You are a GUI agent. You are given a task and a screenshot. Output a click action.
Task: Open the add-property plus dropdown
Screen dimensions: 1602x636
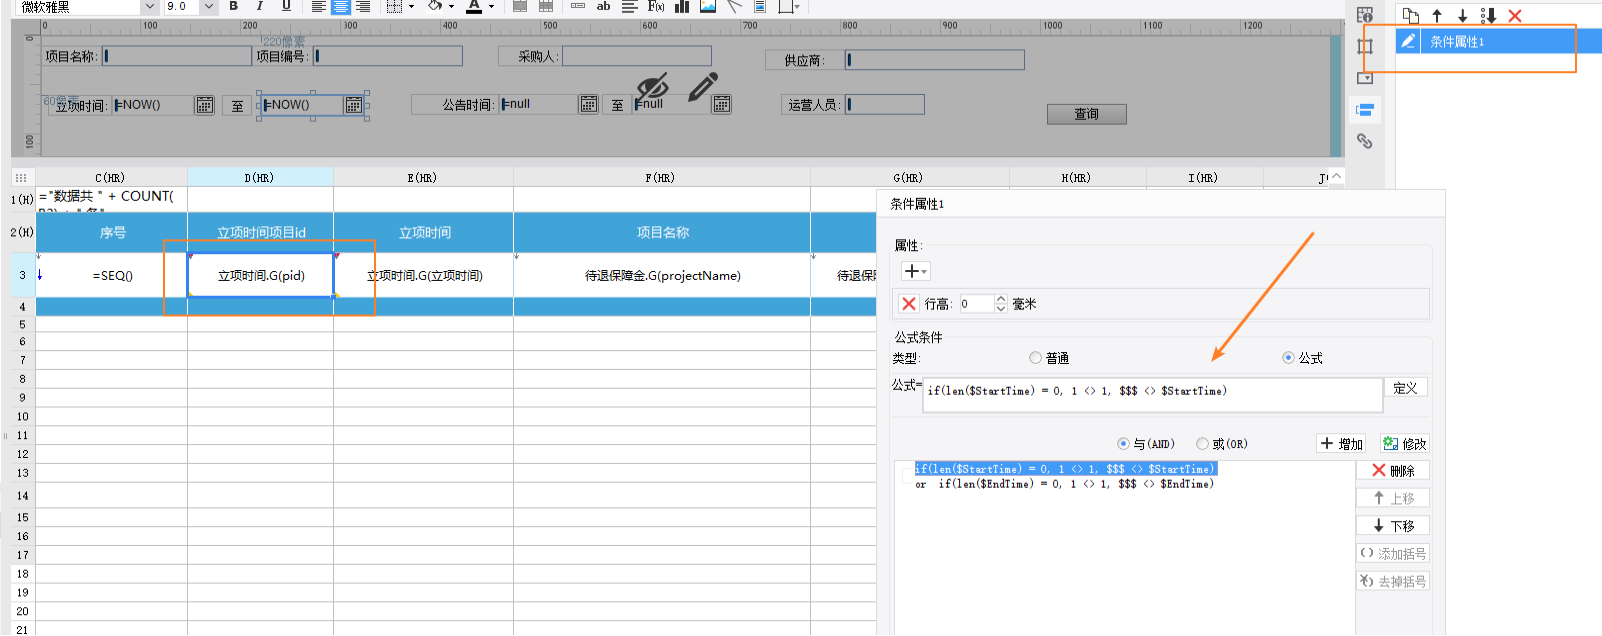point(915,272)
